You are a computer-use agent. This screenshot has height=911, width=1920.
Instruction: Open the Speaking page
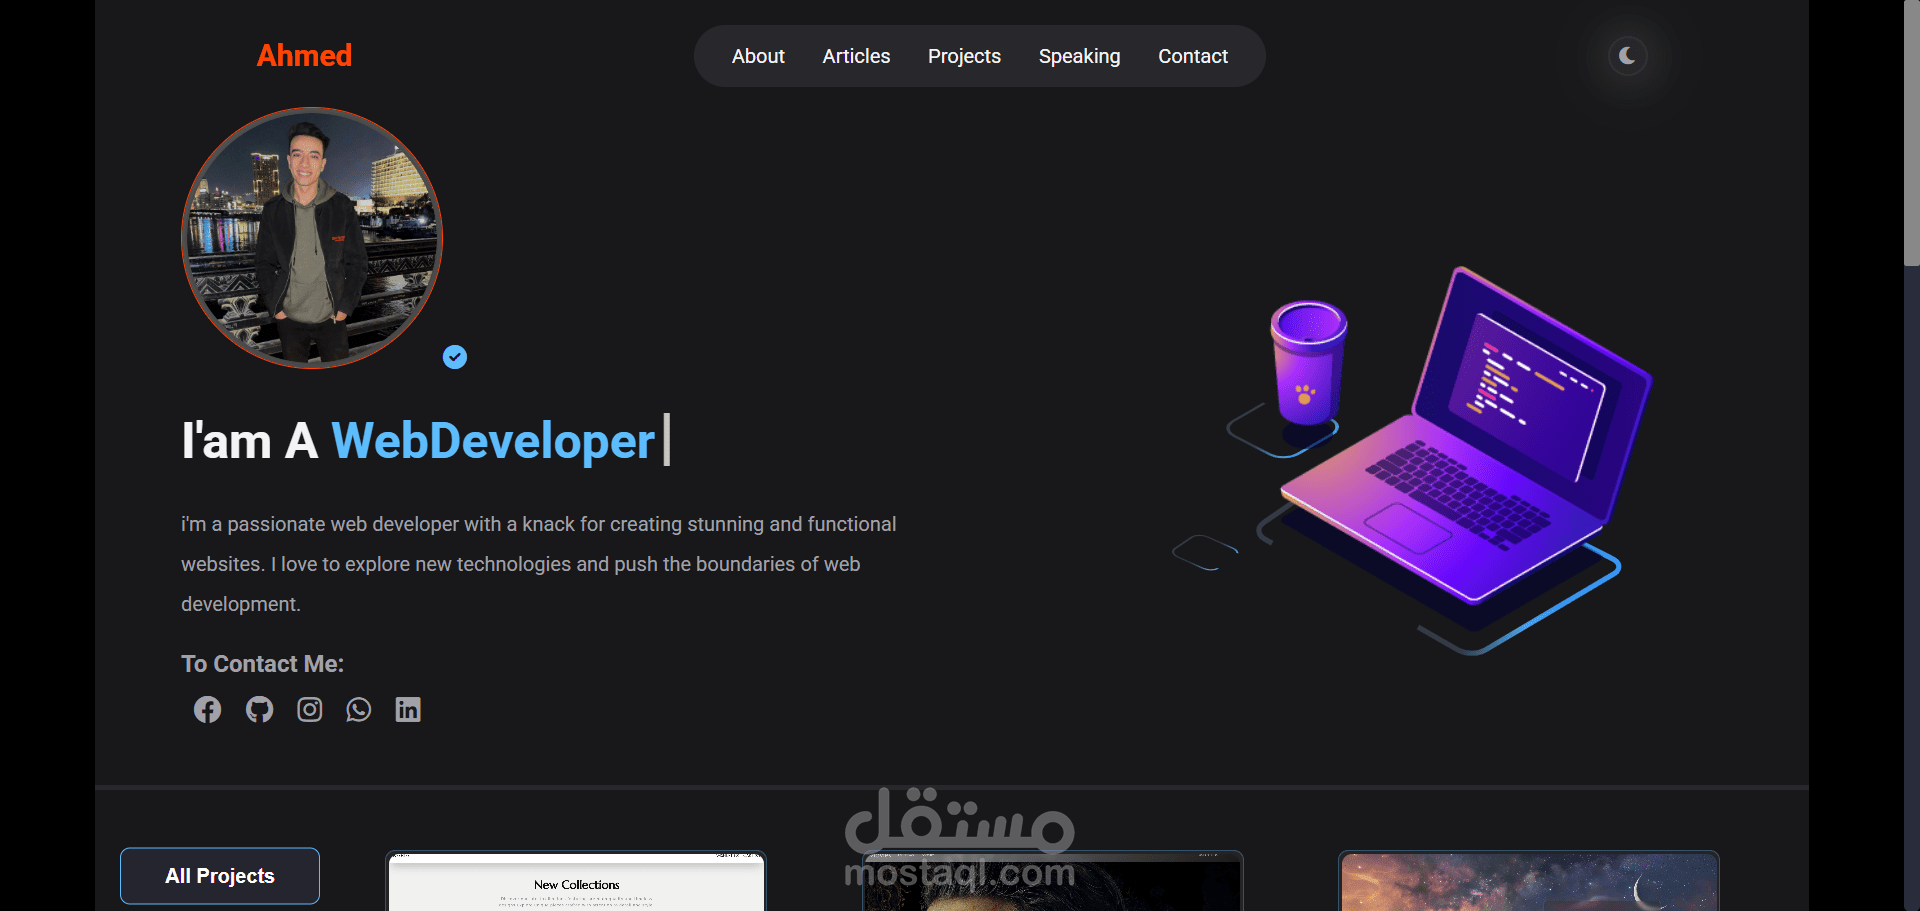(x=1079, y=56)
